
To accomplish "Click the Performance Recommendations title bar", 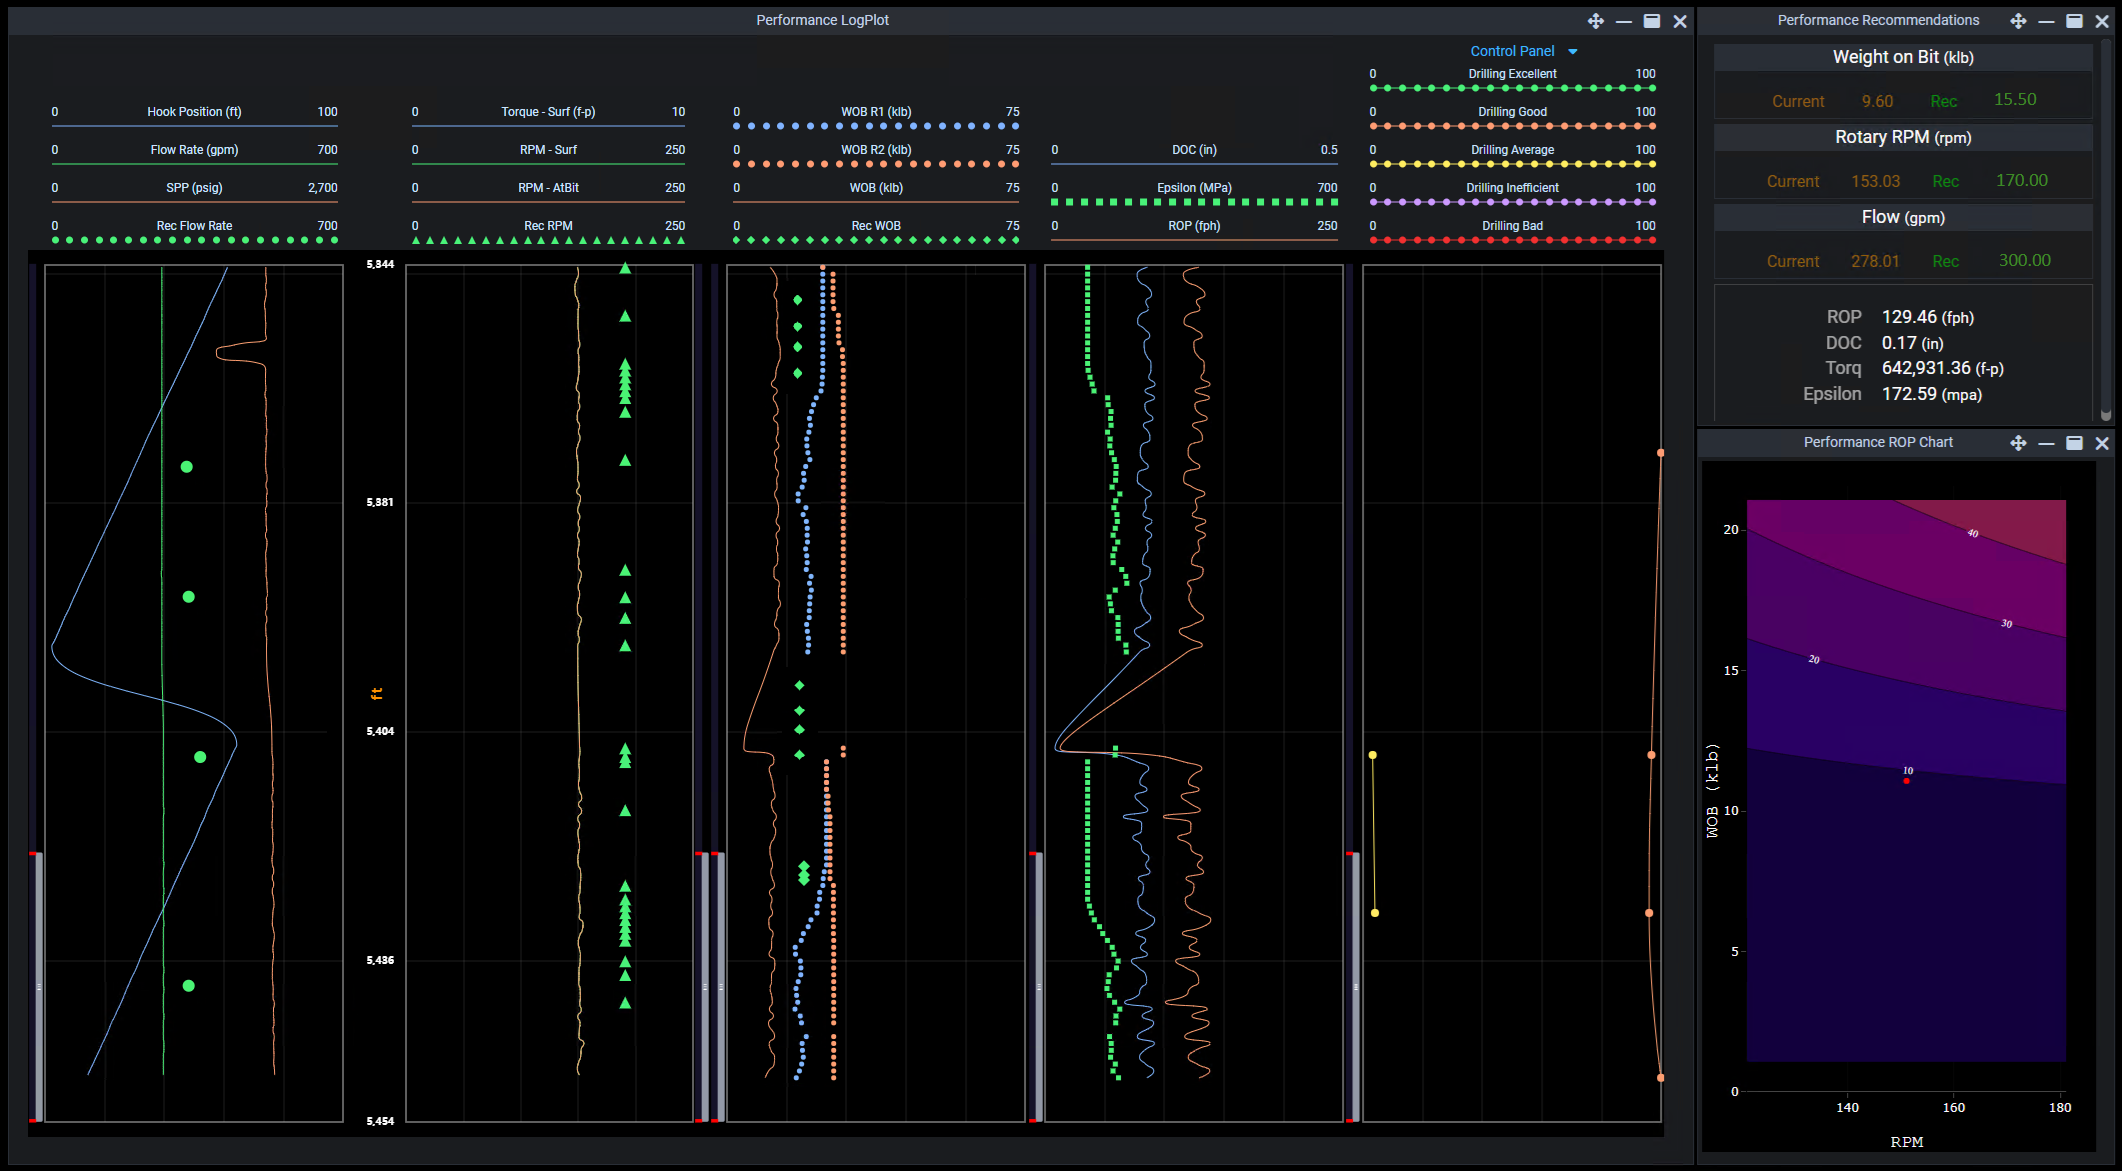I will coord(1878,20).
